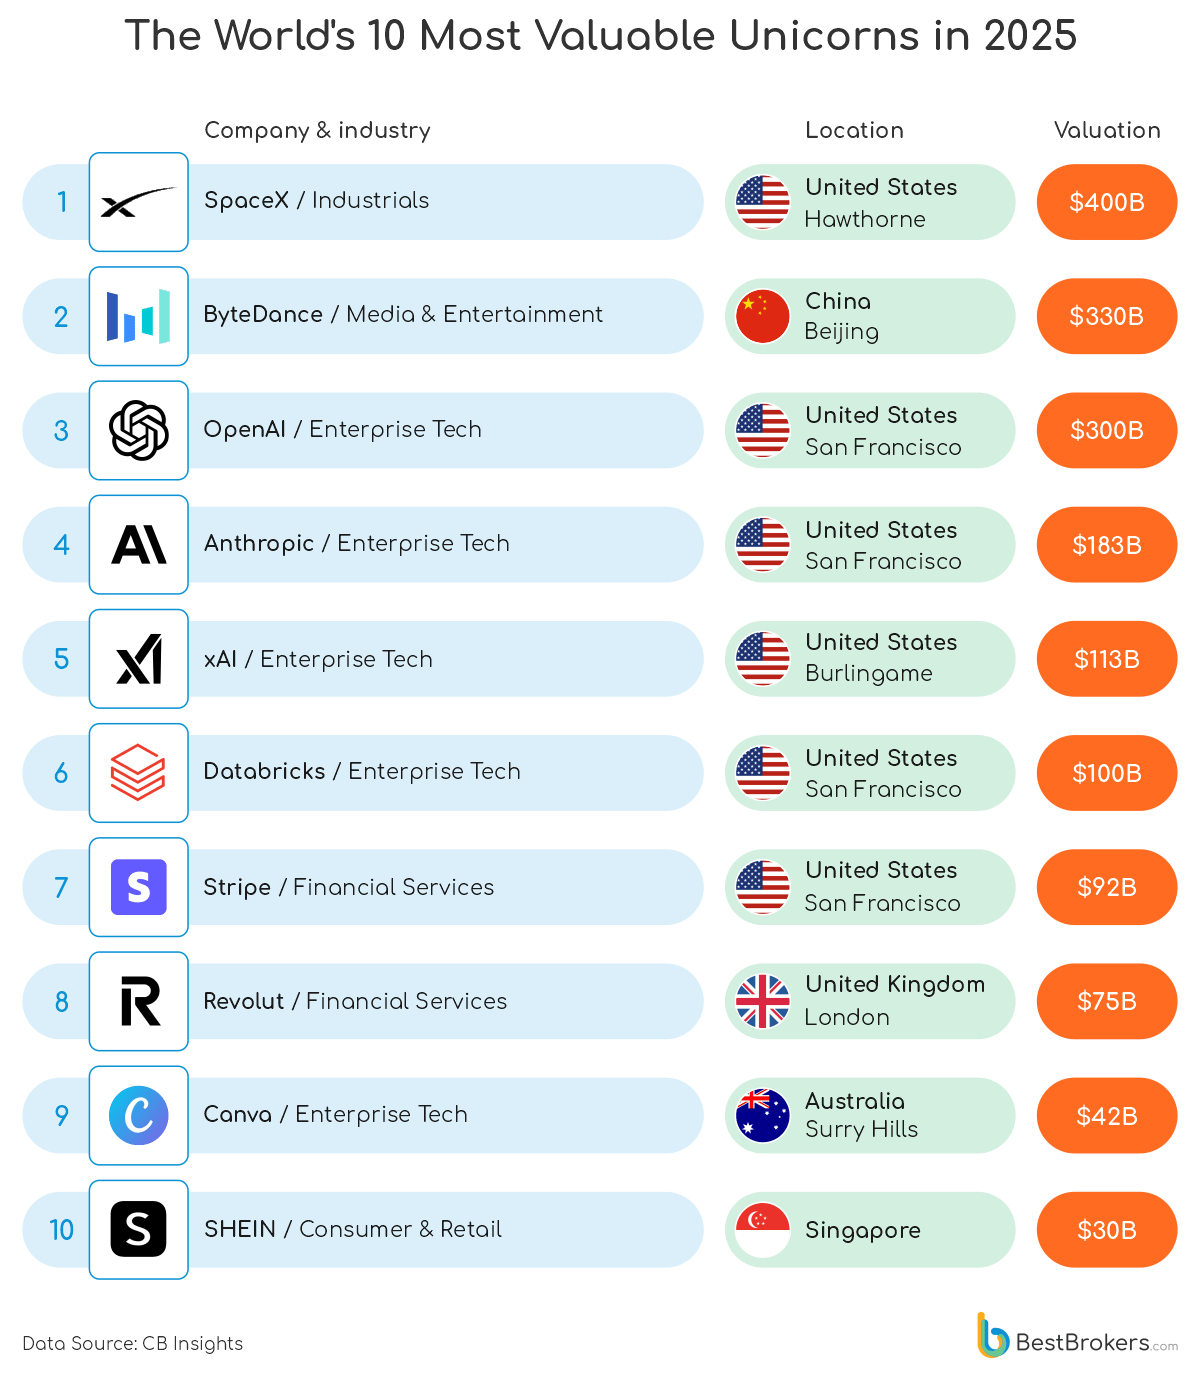The height and width of the screenshot is (1382, 1200).
Task: Click the Data Source: CB Insights text
Action: click(x=133, y=1343)
